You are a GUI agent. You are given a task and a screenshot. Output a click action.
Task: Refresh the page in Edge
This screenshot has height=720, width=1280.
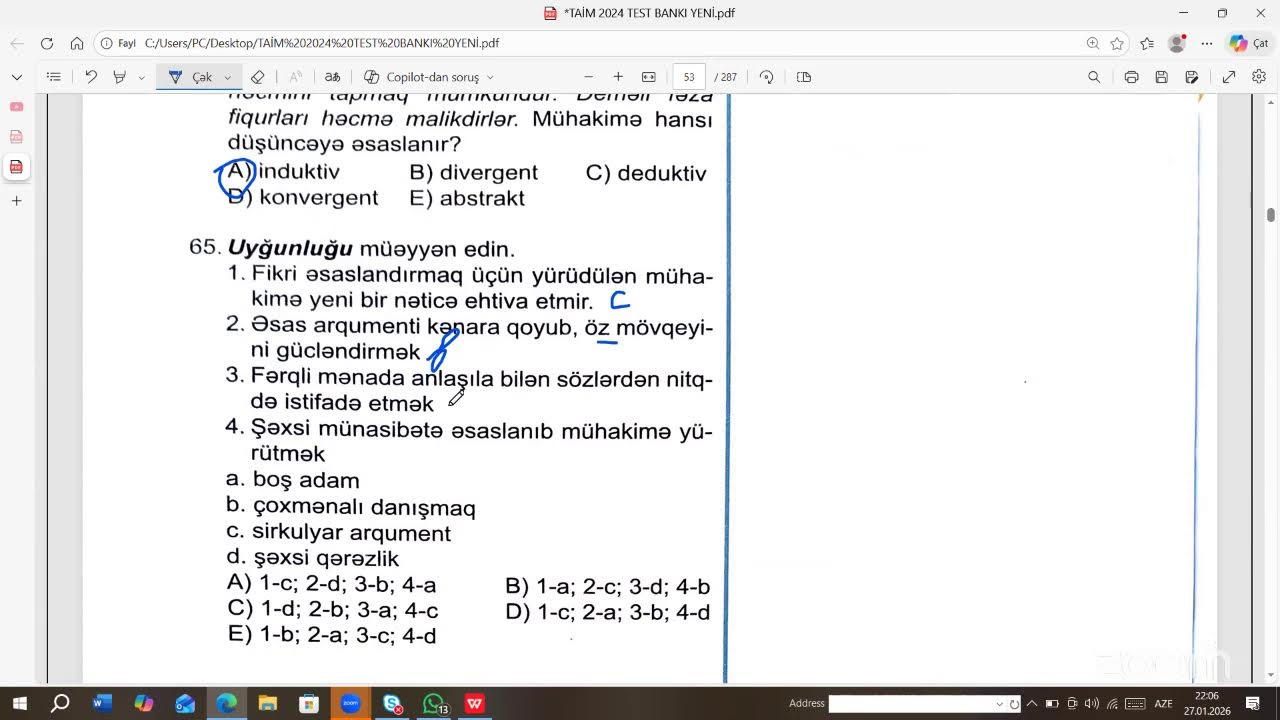pyautogui.click(x=47, y=43)
